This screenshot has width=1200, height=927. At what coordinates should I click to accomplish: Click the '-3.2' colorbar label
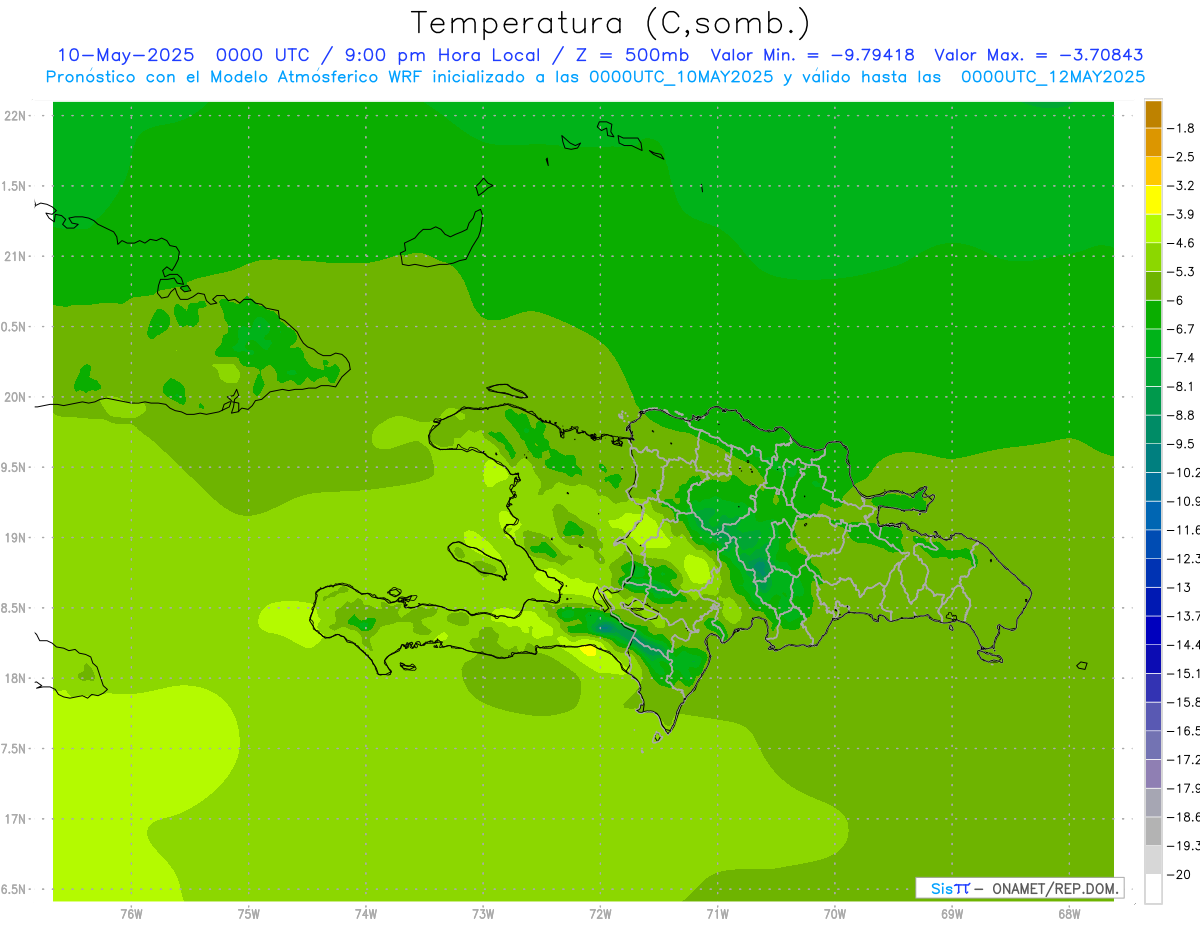(1182, 186)
